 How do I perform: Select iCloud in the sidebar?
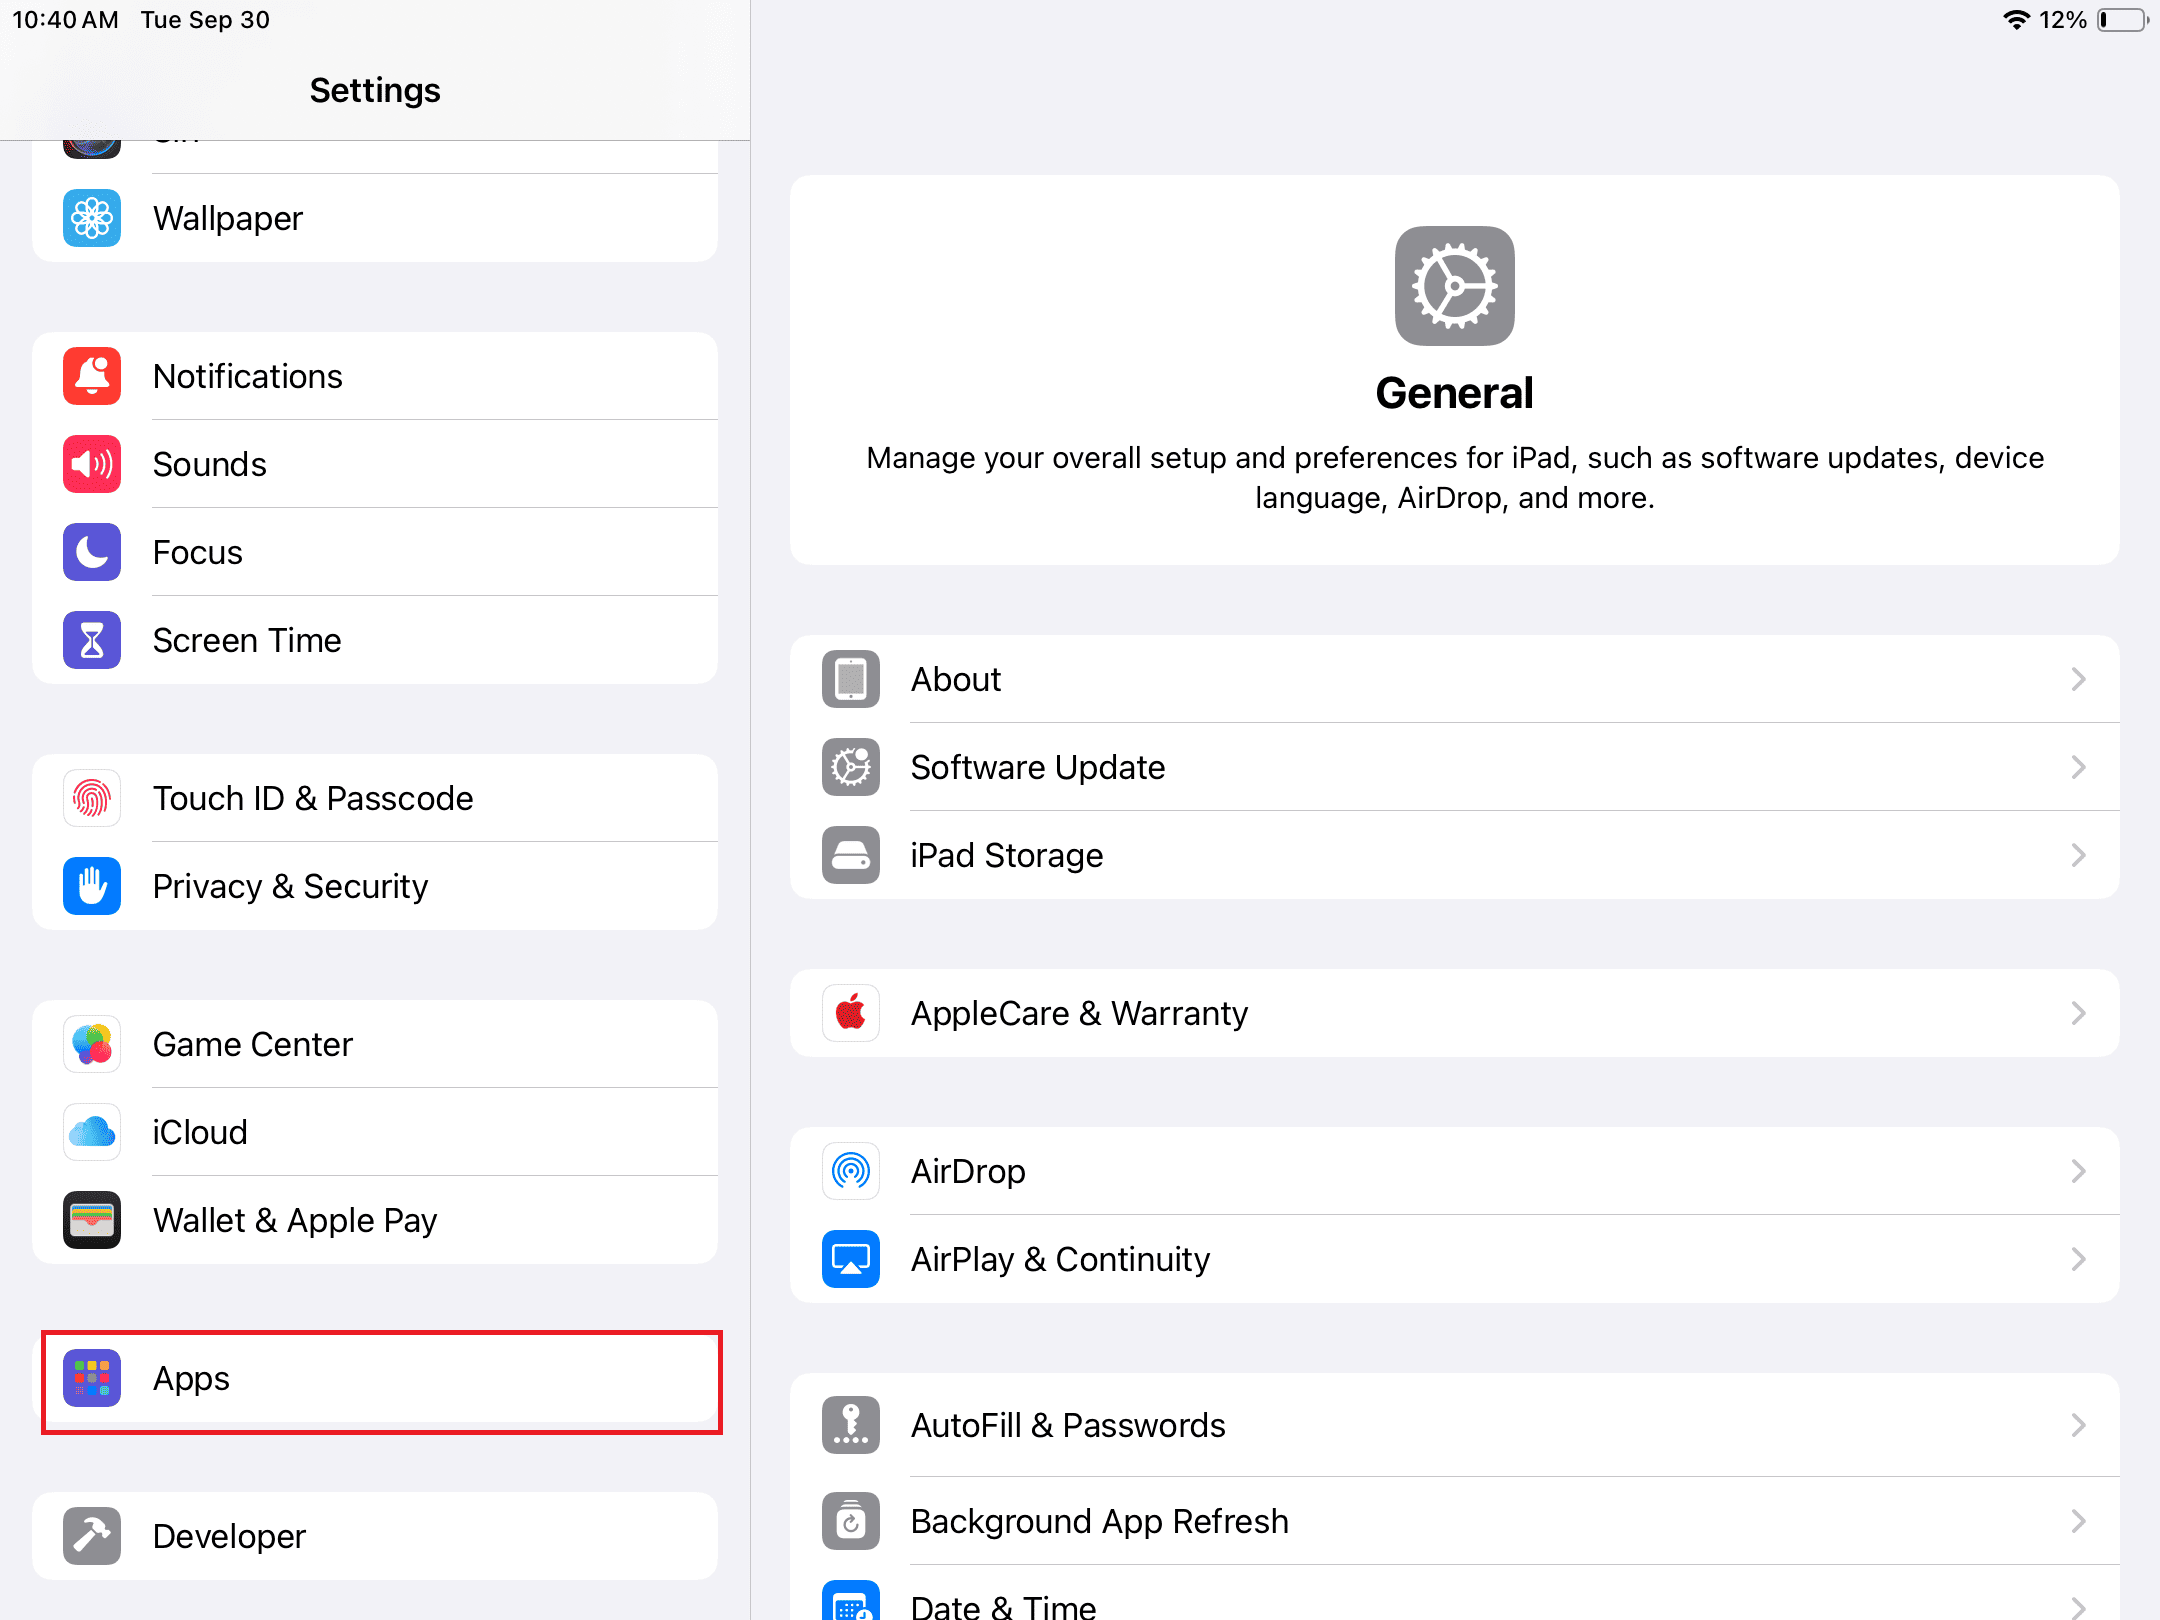point(200,1132)
